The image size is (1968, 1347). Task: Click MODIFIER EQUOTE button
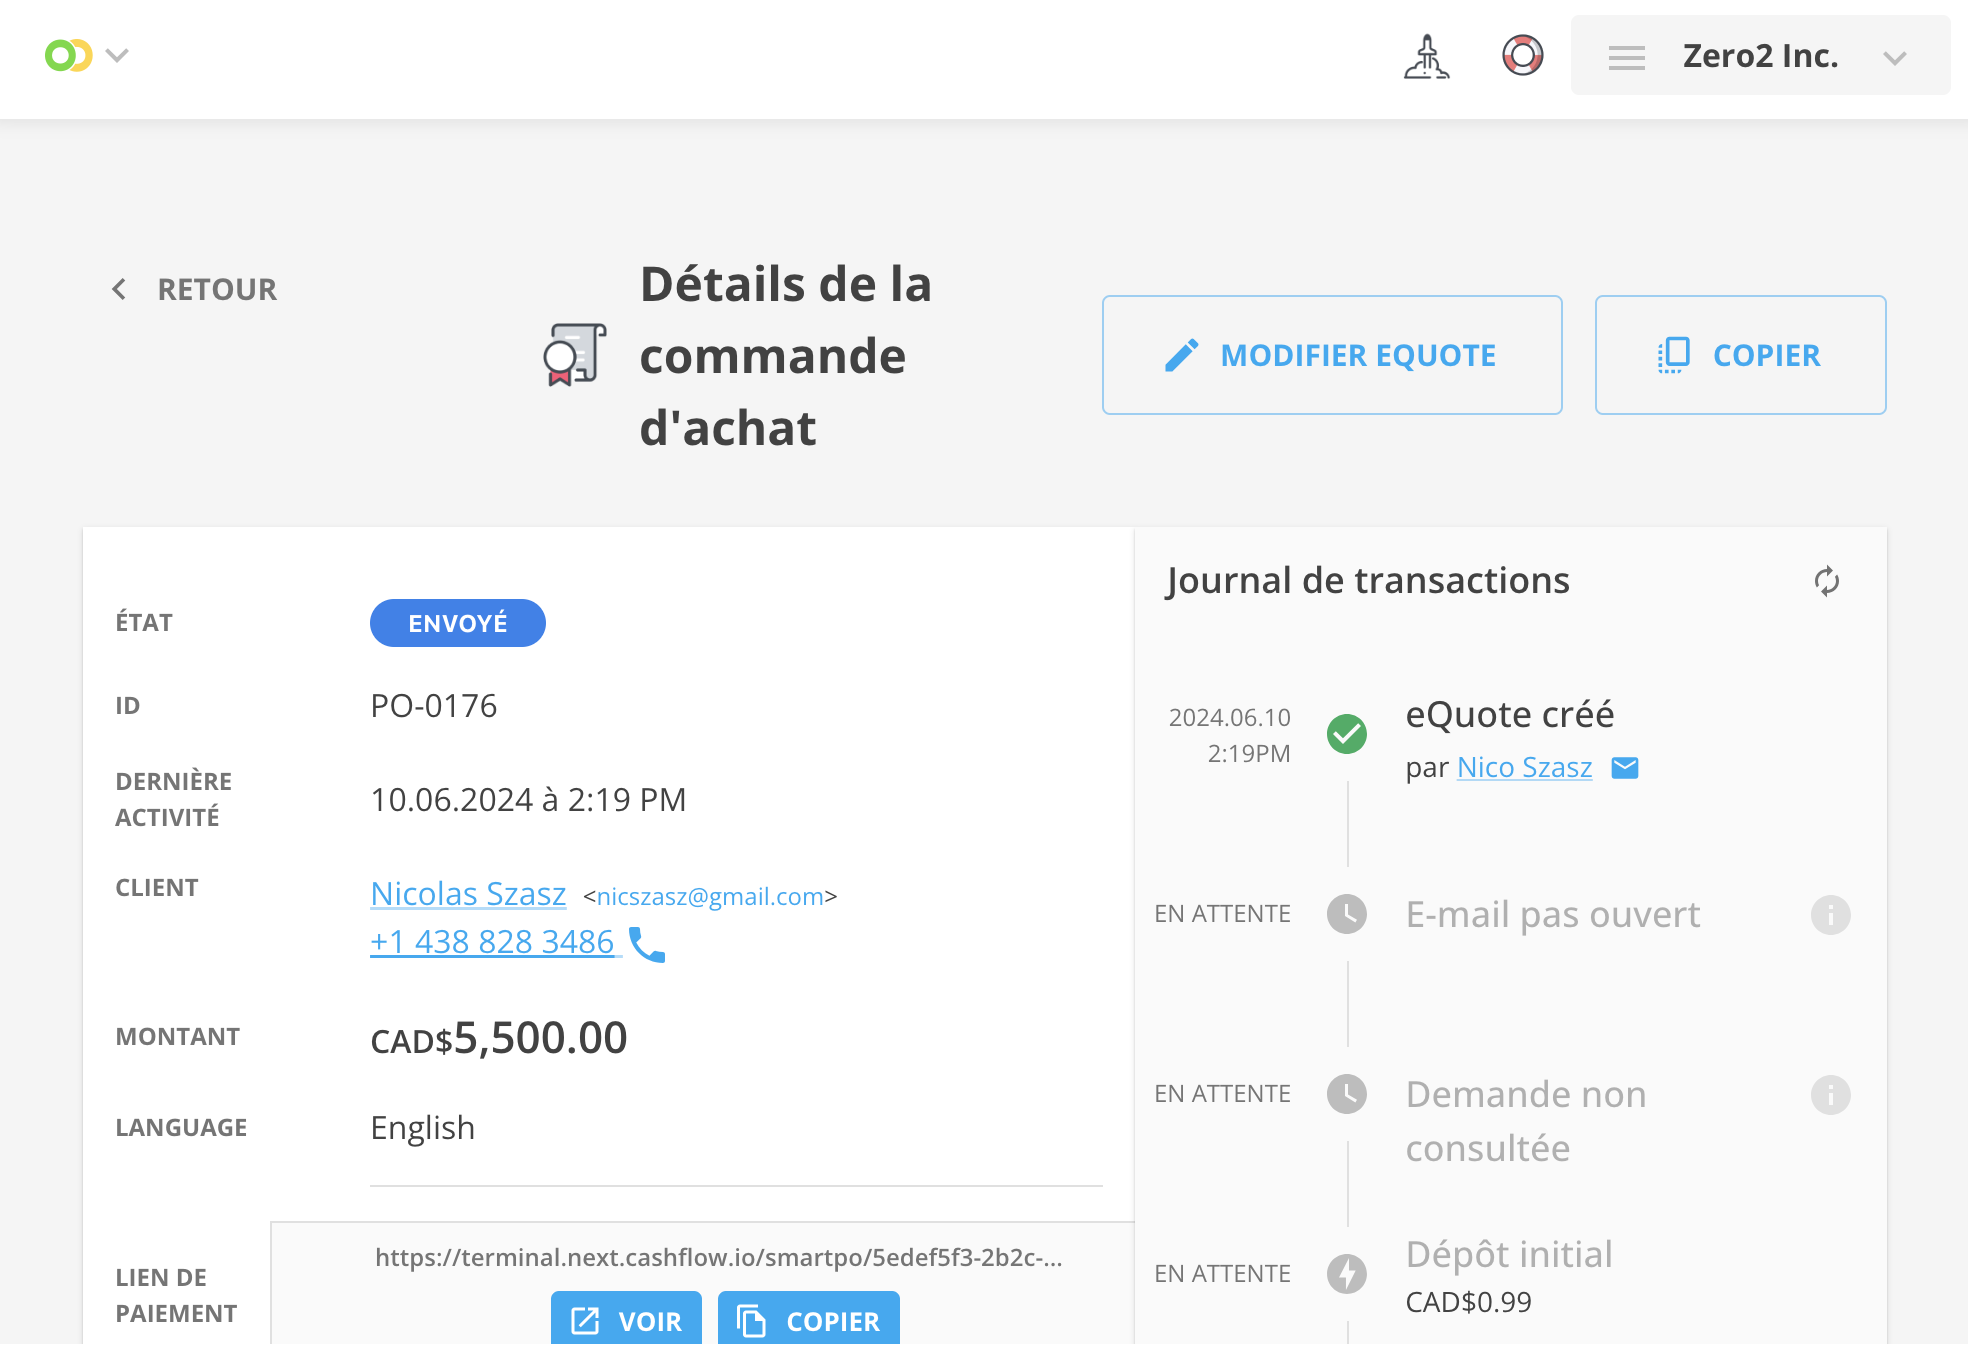click(1332, 355)
